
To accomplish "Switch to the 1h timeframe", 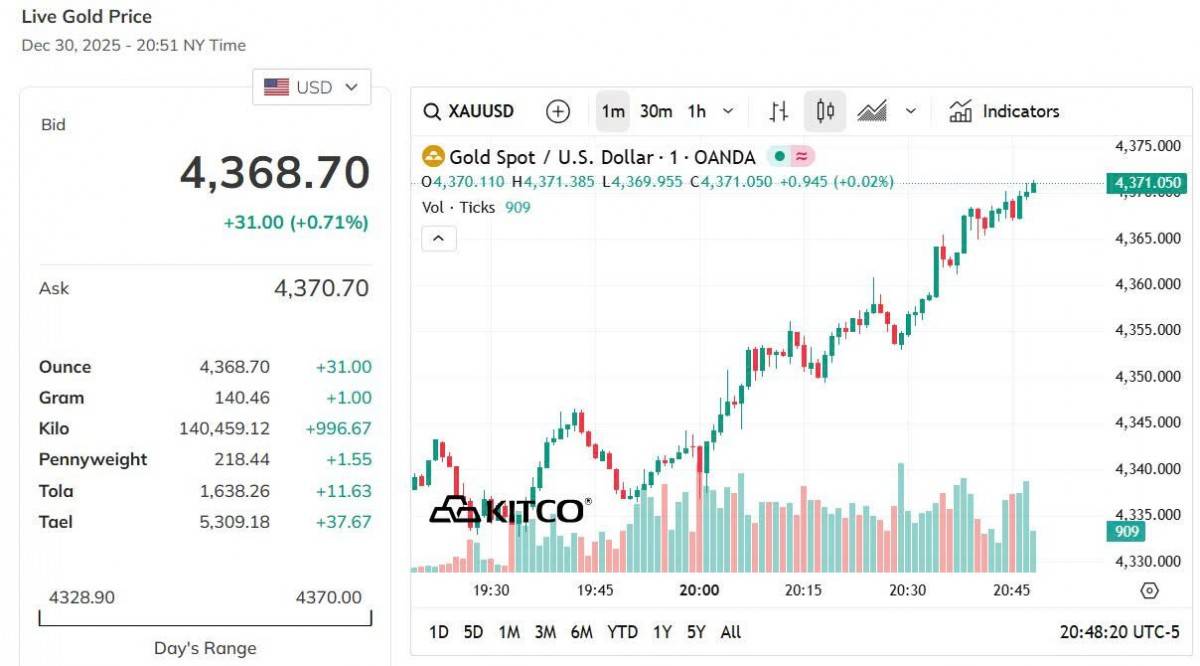I will [x=697, y=111].
